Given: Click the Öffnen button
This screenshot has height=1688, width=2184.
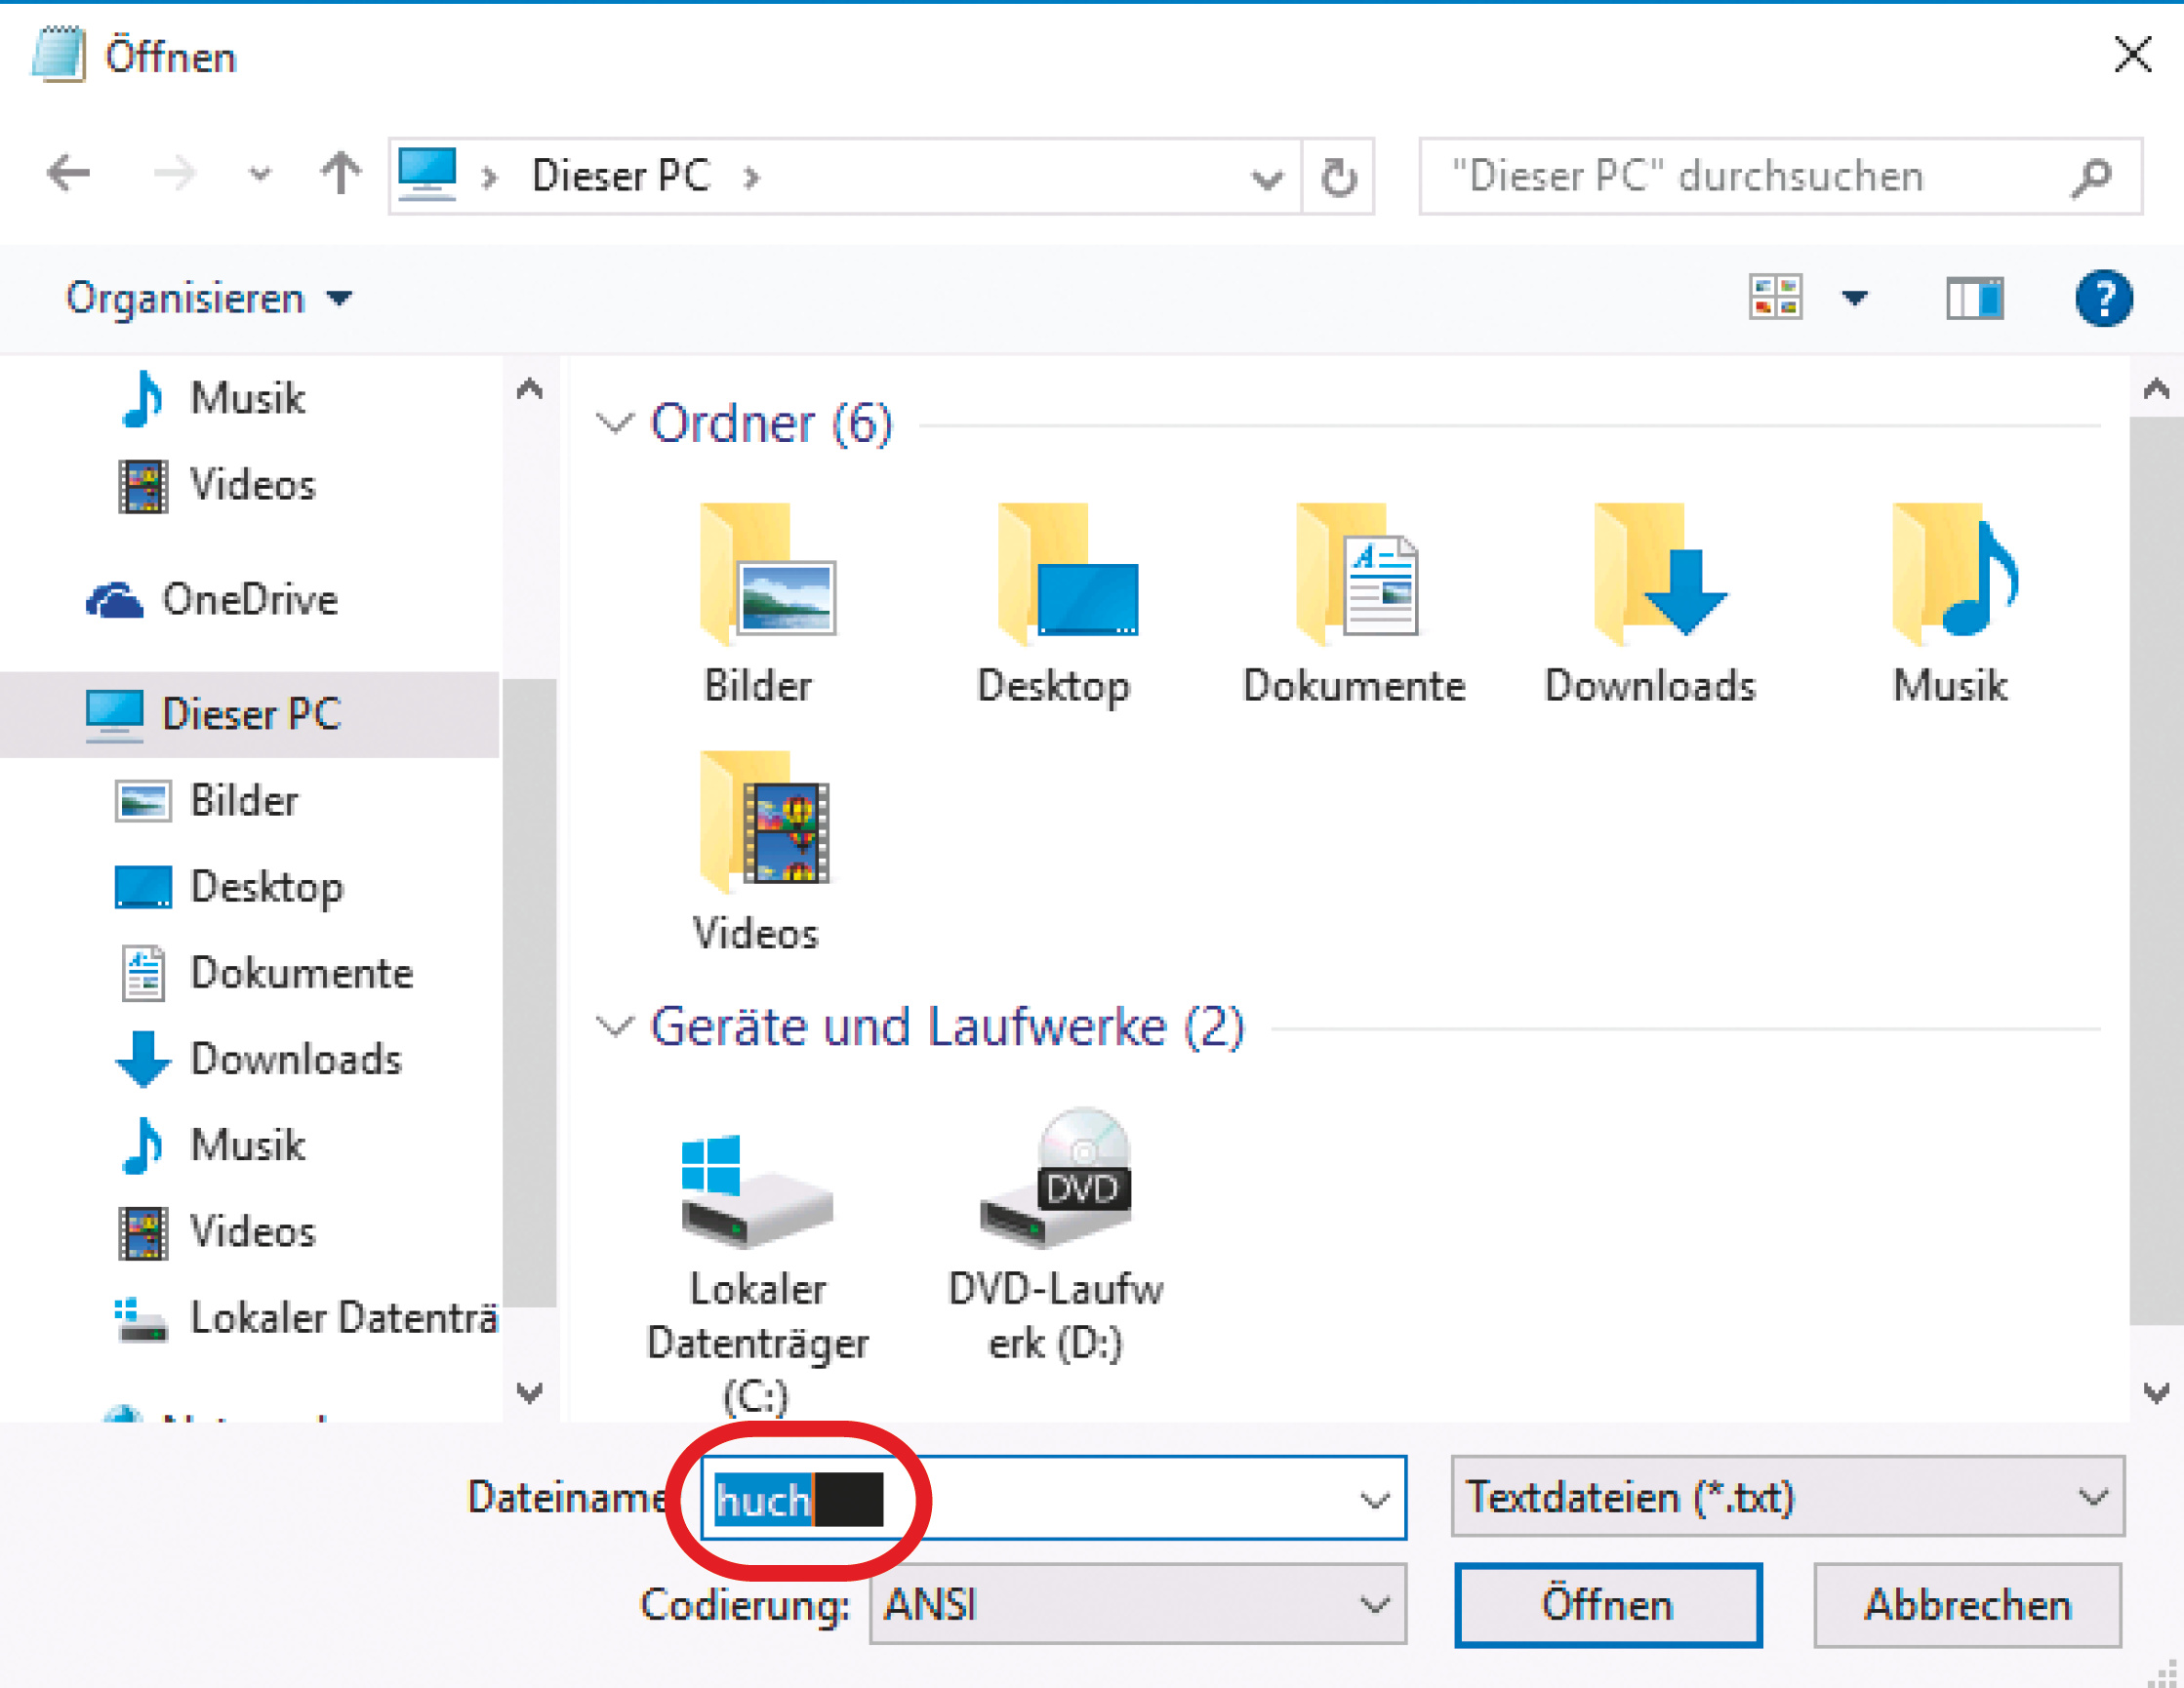Looking at the screenshot, I should [1607, 1605].
